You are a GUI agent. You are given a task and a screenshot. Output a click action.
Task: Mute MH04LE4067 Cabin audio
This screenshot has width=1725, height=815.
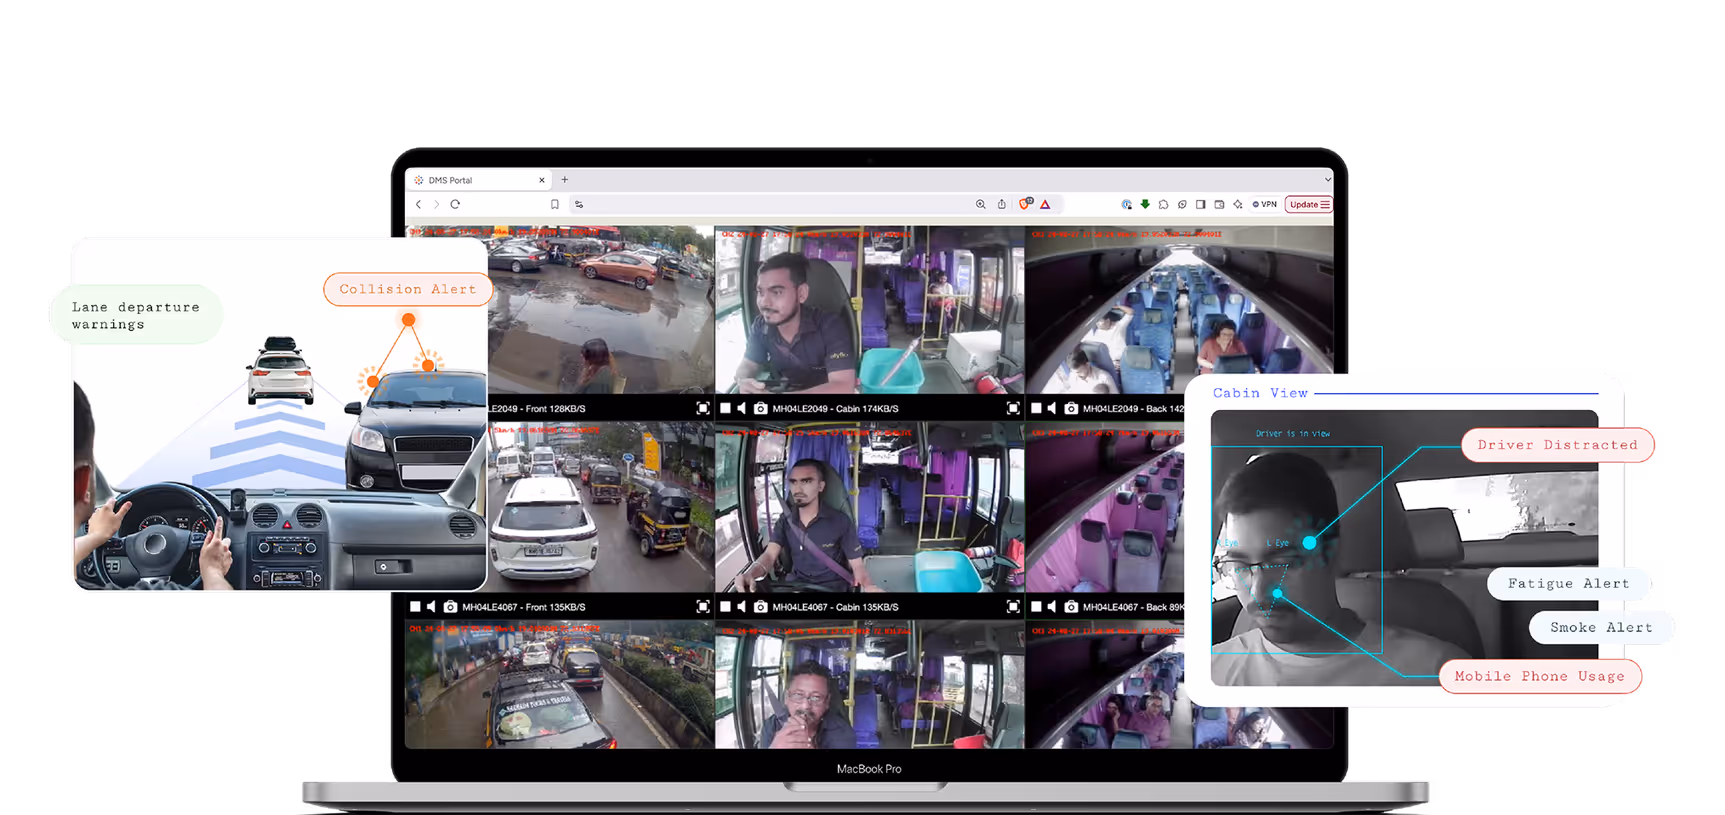[x=742, y=606]
